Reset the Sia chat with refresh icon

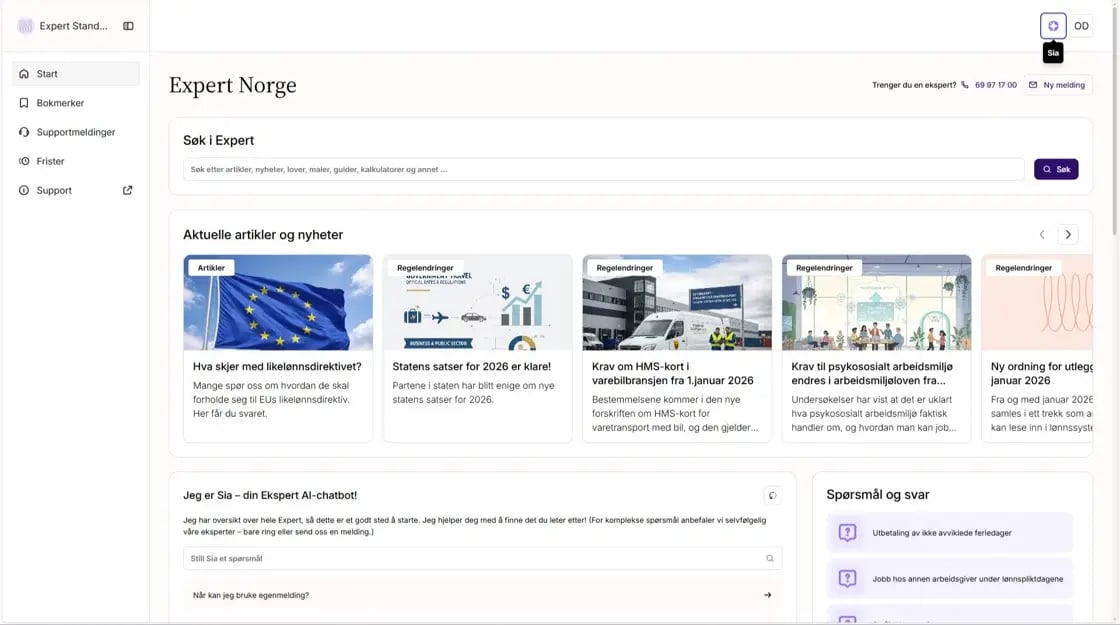[772, 495]
